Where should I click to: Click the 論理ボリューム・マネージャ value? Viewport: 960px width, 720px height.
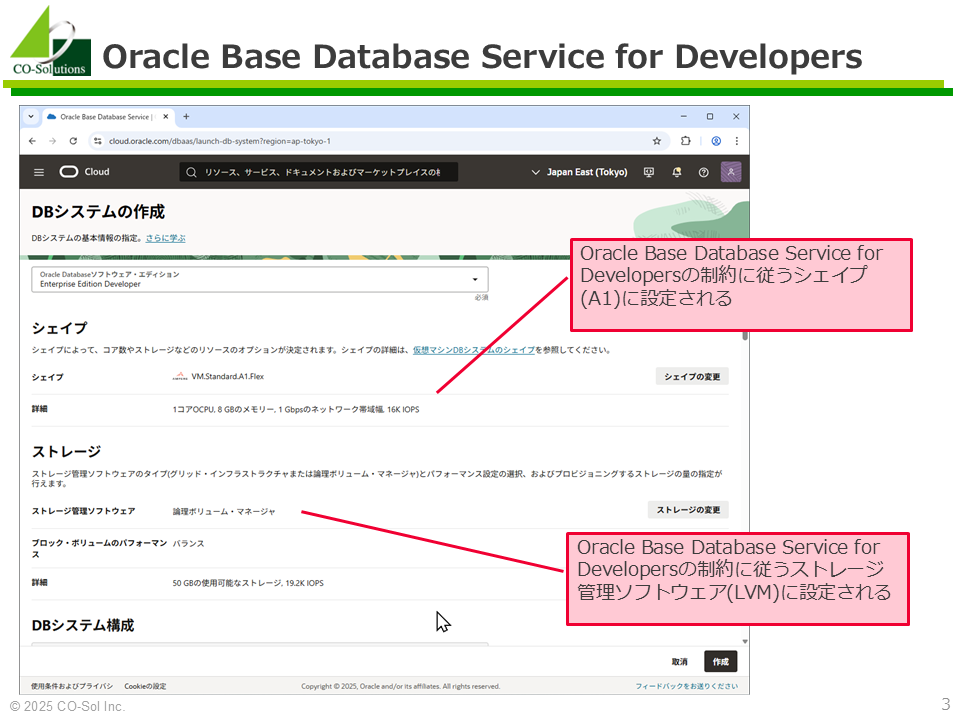224,511
